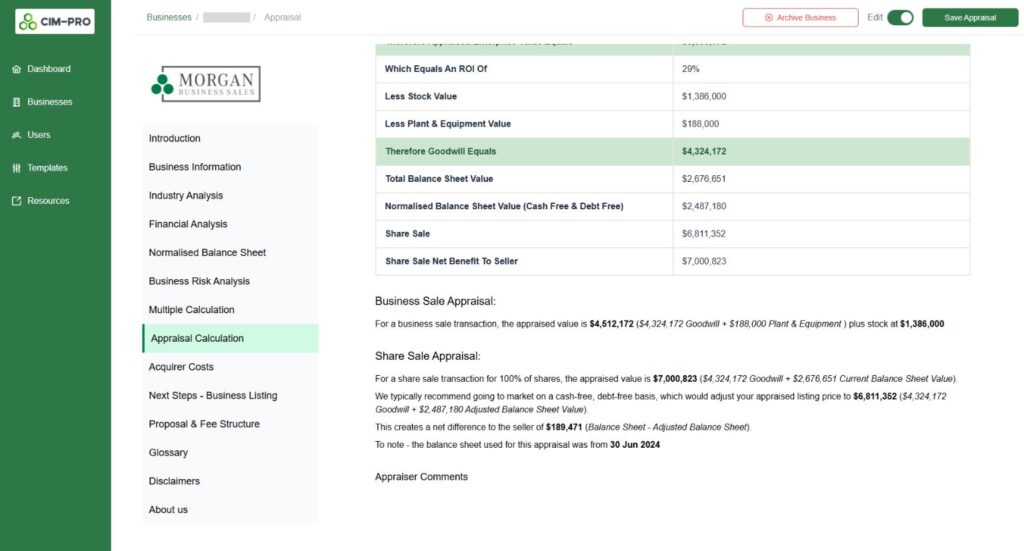Archive this business

[800, 18]
